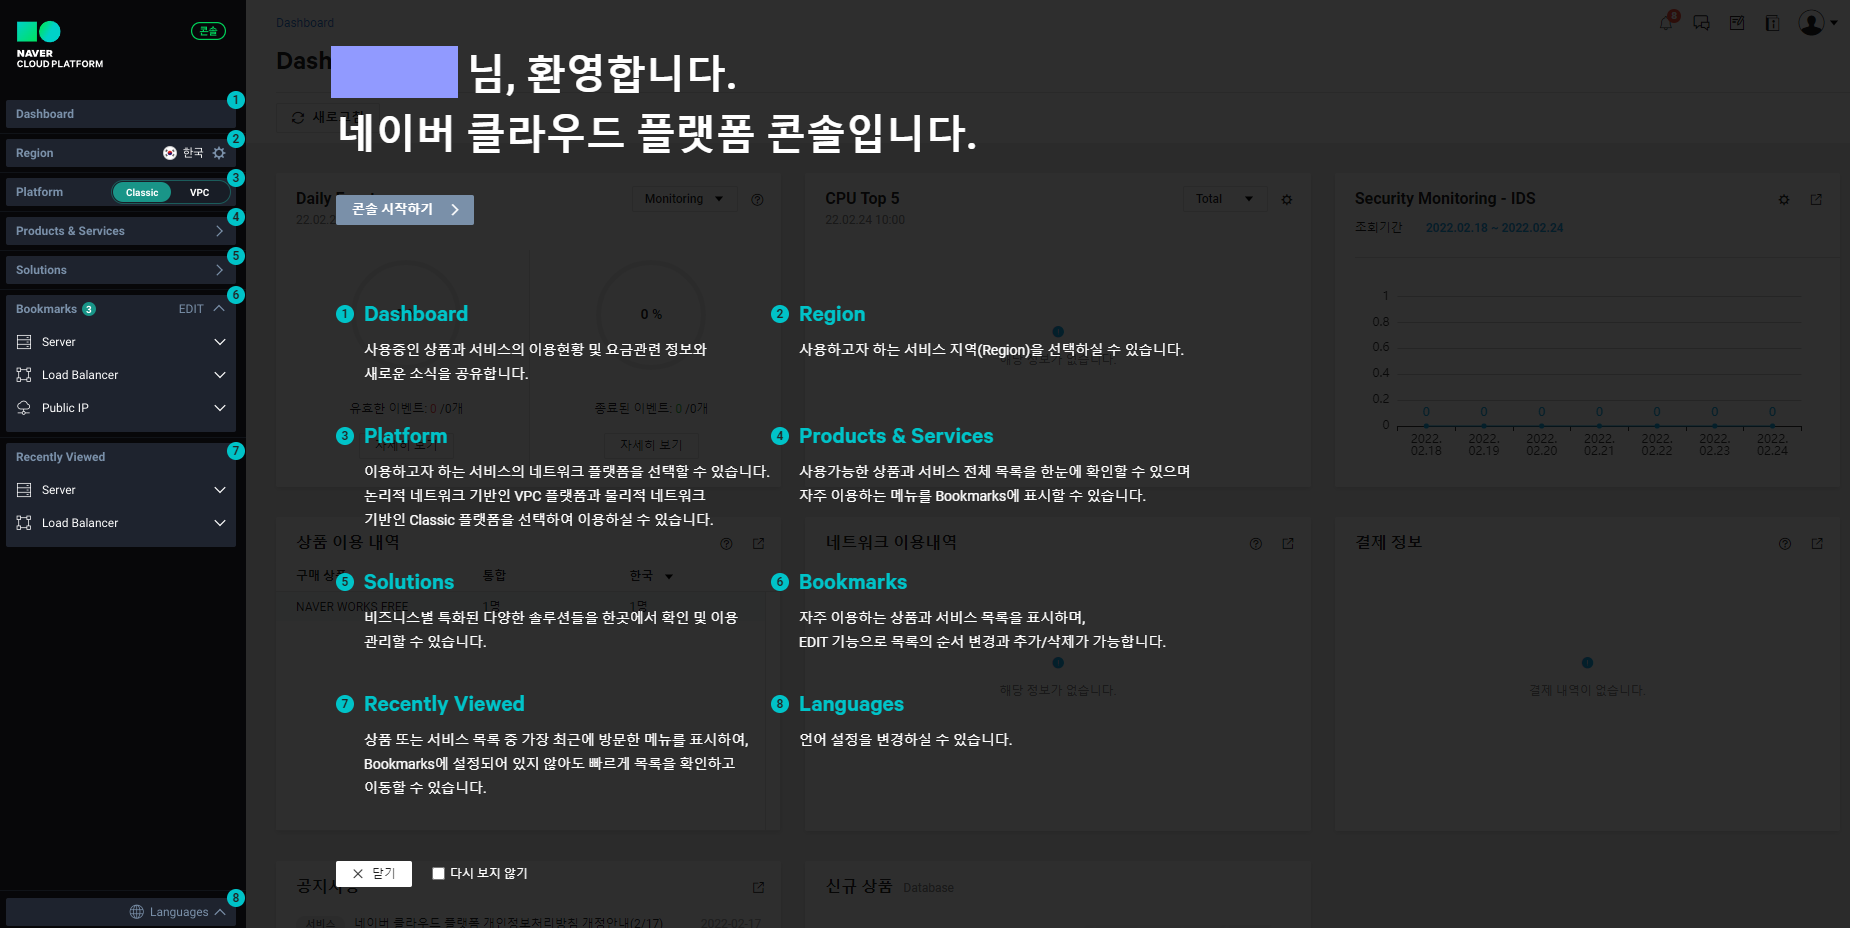This screenshot has height=928, width=1850.
Task: Click the Region row label in sidebar
Action: pos(35,153)
